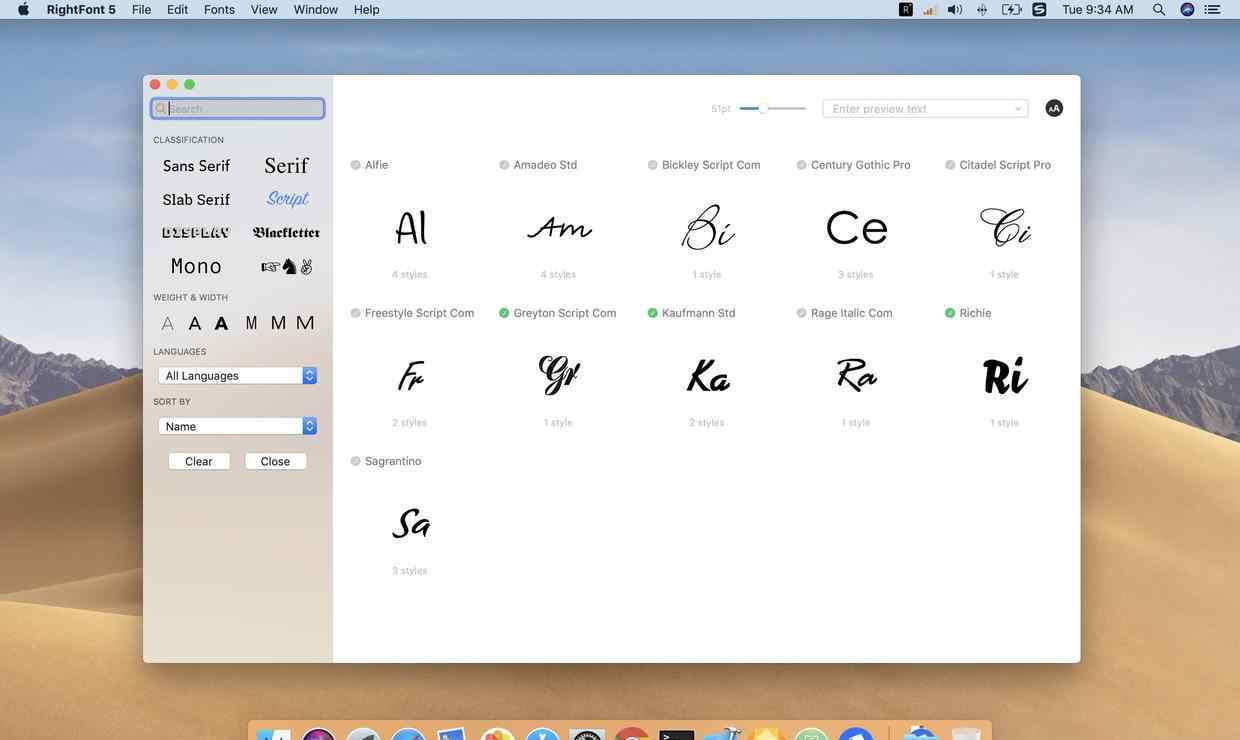The image size is (1240, 740).
Task: Click the Clear button
Action: pyautogui.click(x=199, y=461)
